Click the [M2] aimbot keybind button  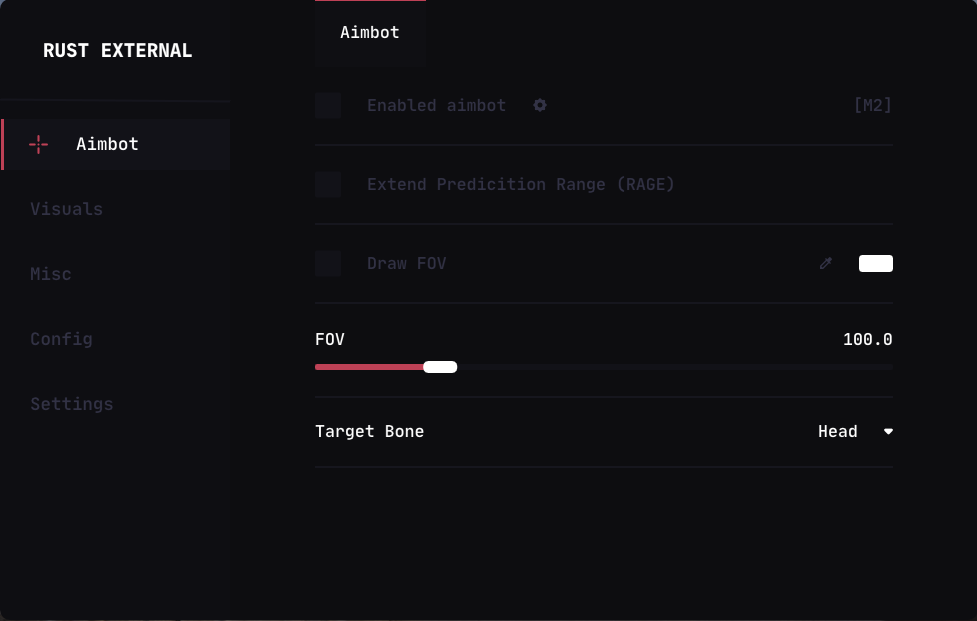tap(872, 105)
